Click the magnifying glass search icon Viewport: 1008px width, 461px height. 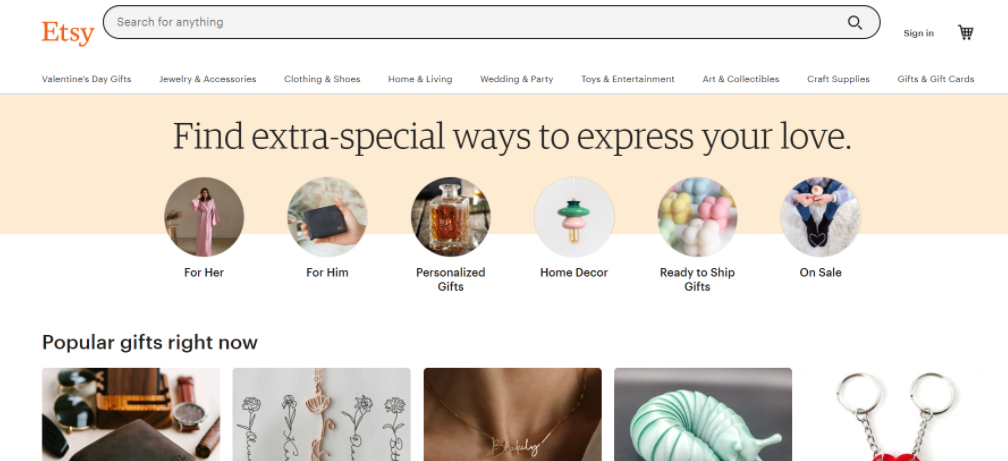click(x=854, y=23)
